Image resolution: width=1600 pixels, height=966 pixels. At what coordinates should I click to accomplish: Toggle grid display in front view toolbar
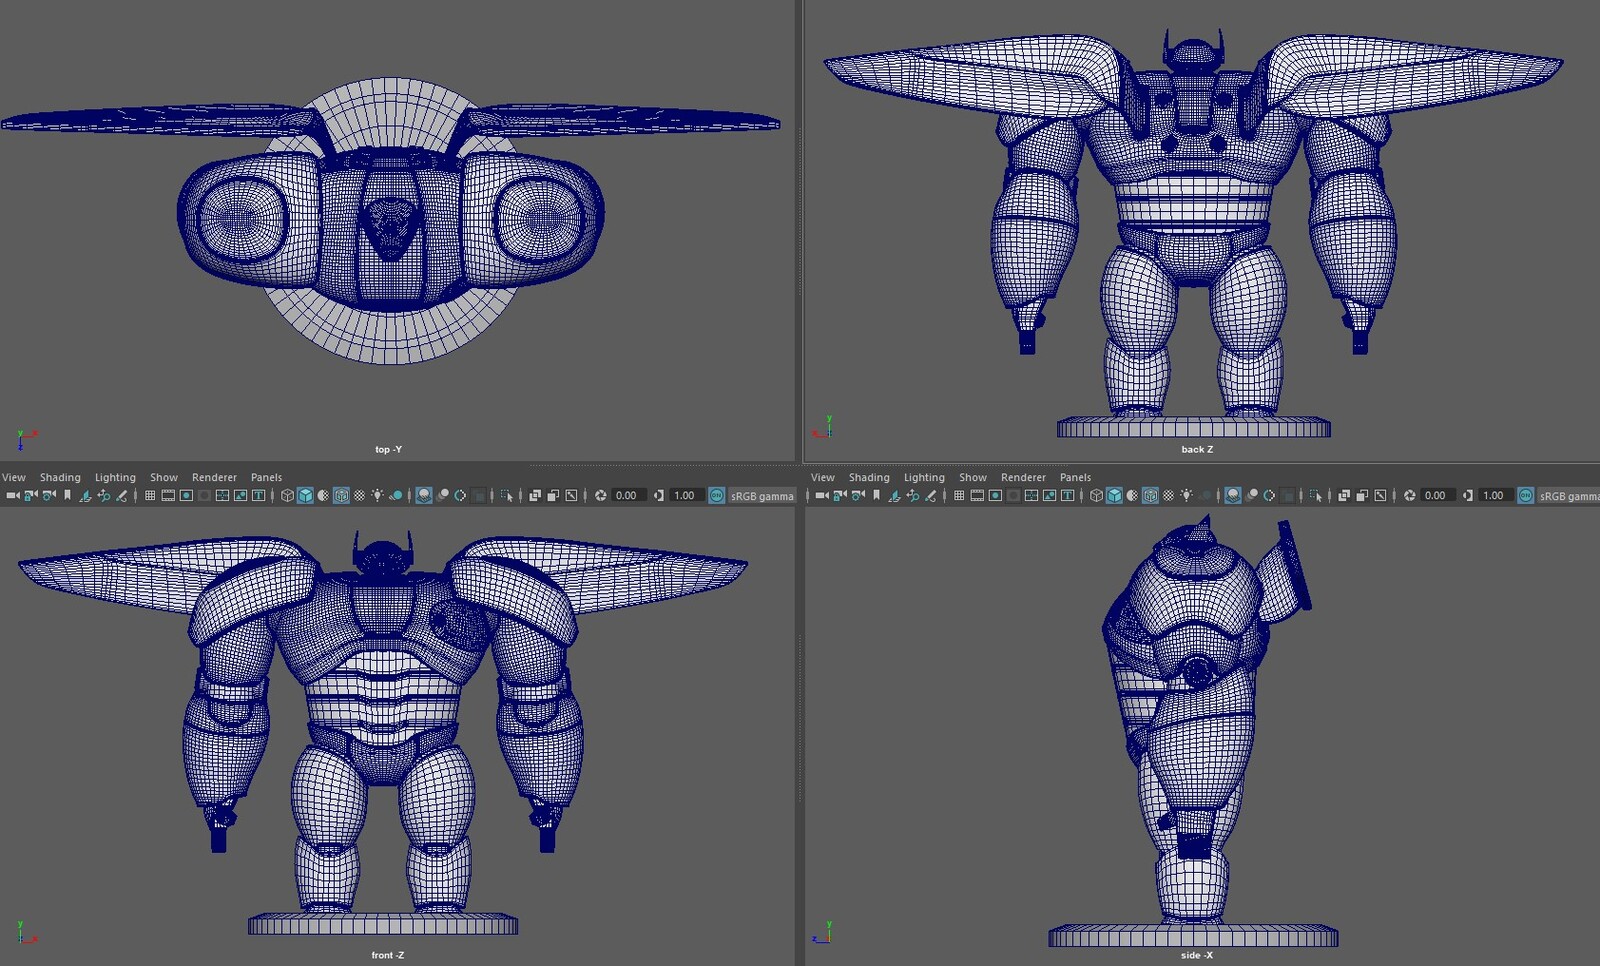[x=150, y=495]
